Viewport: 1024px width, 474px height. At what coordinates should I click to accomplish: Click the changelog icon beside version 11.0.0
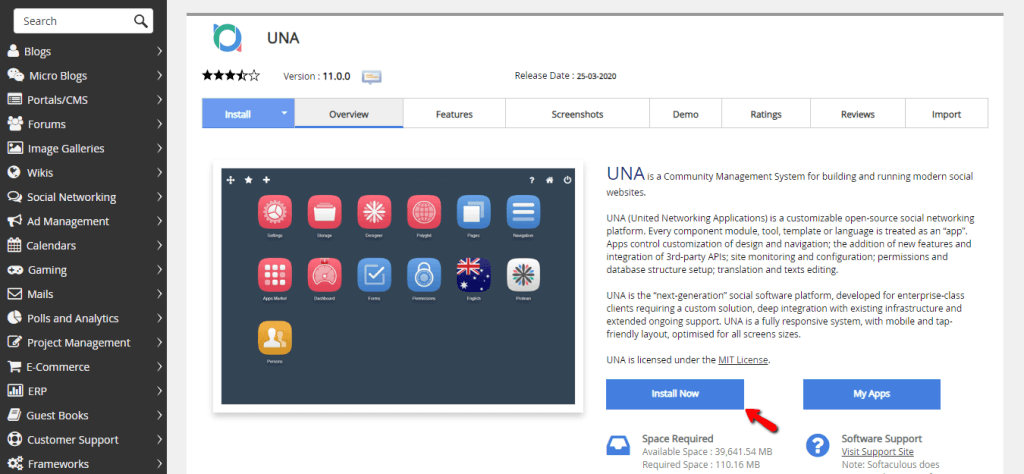point(372,77)
